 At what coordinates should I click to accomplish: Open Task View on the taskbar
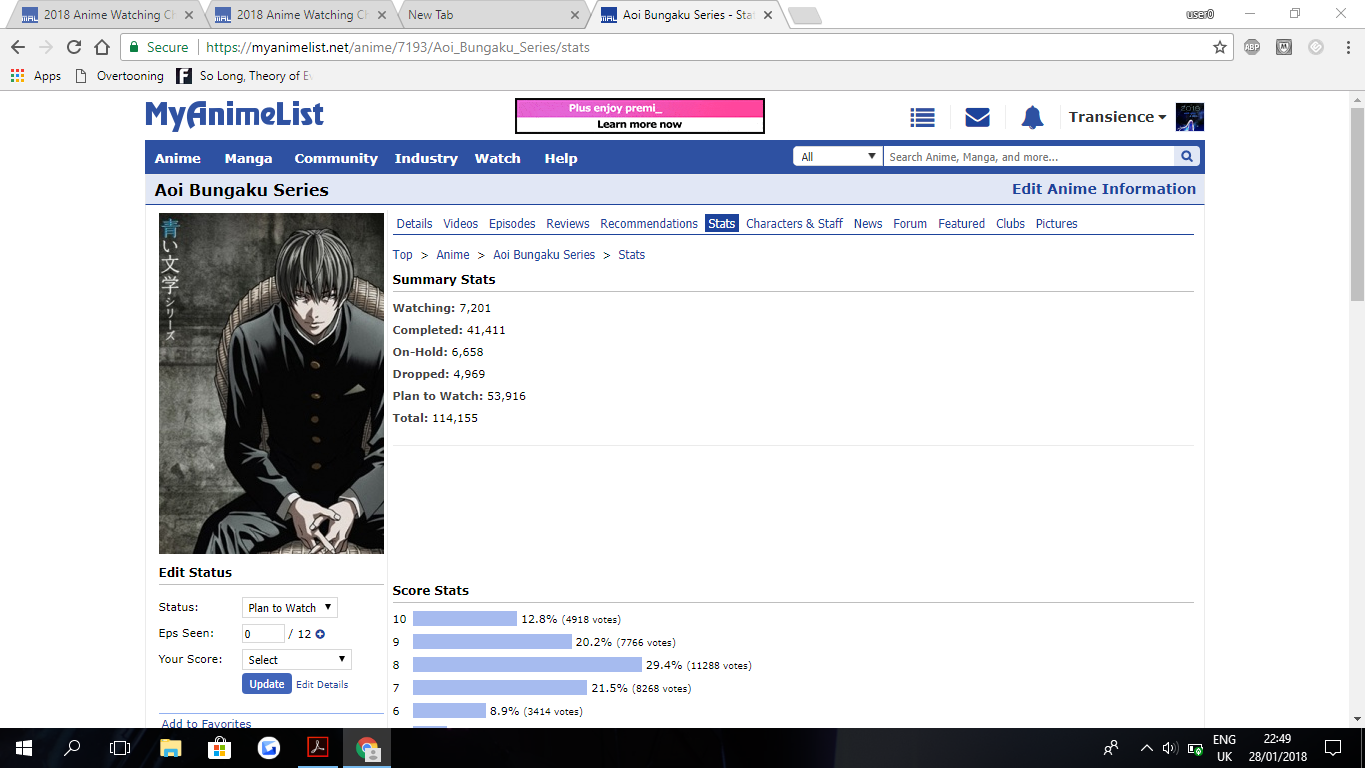point(120,747)
